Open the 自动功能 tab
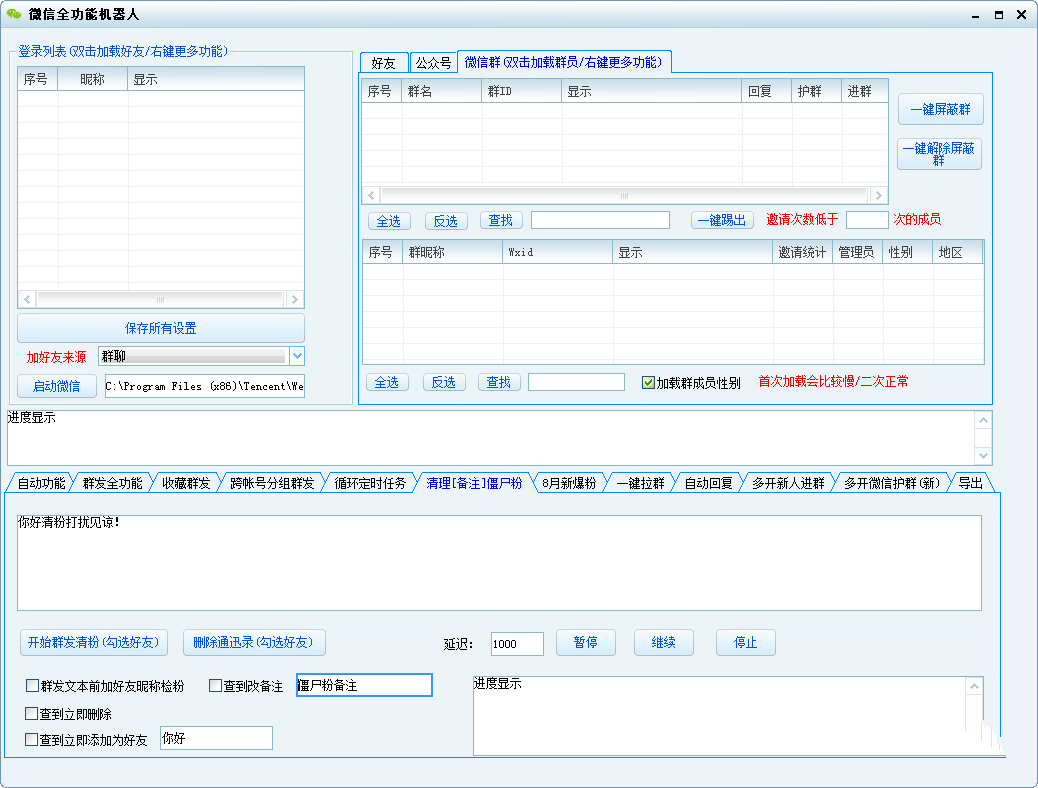The width and height of the screenshot is (1038, 788). 42,483
